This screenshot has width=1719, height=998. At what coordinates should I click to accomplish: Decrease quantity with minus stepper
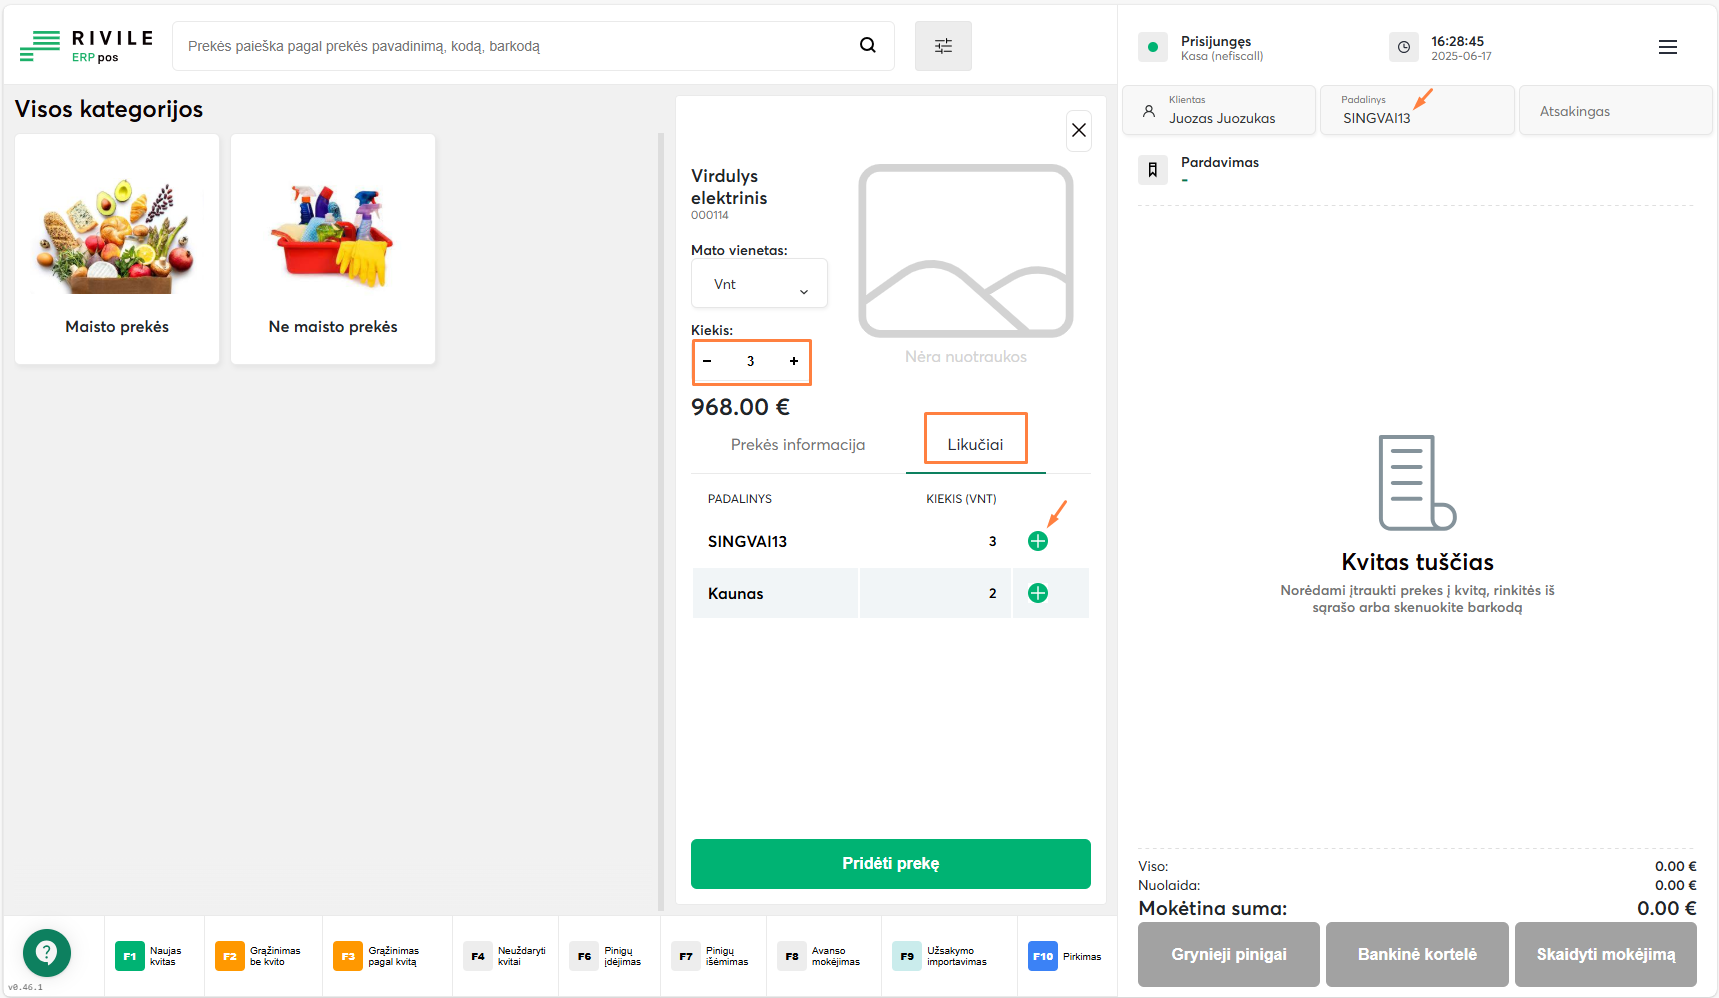tap(707, 361)
